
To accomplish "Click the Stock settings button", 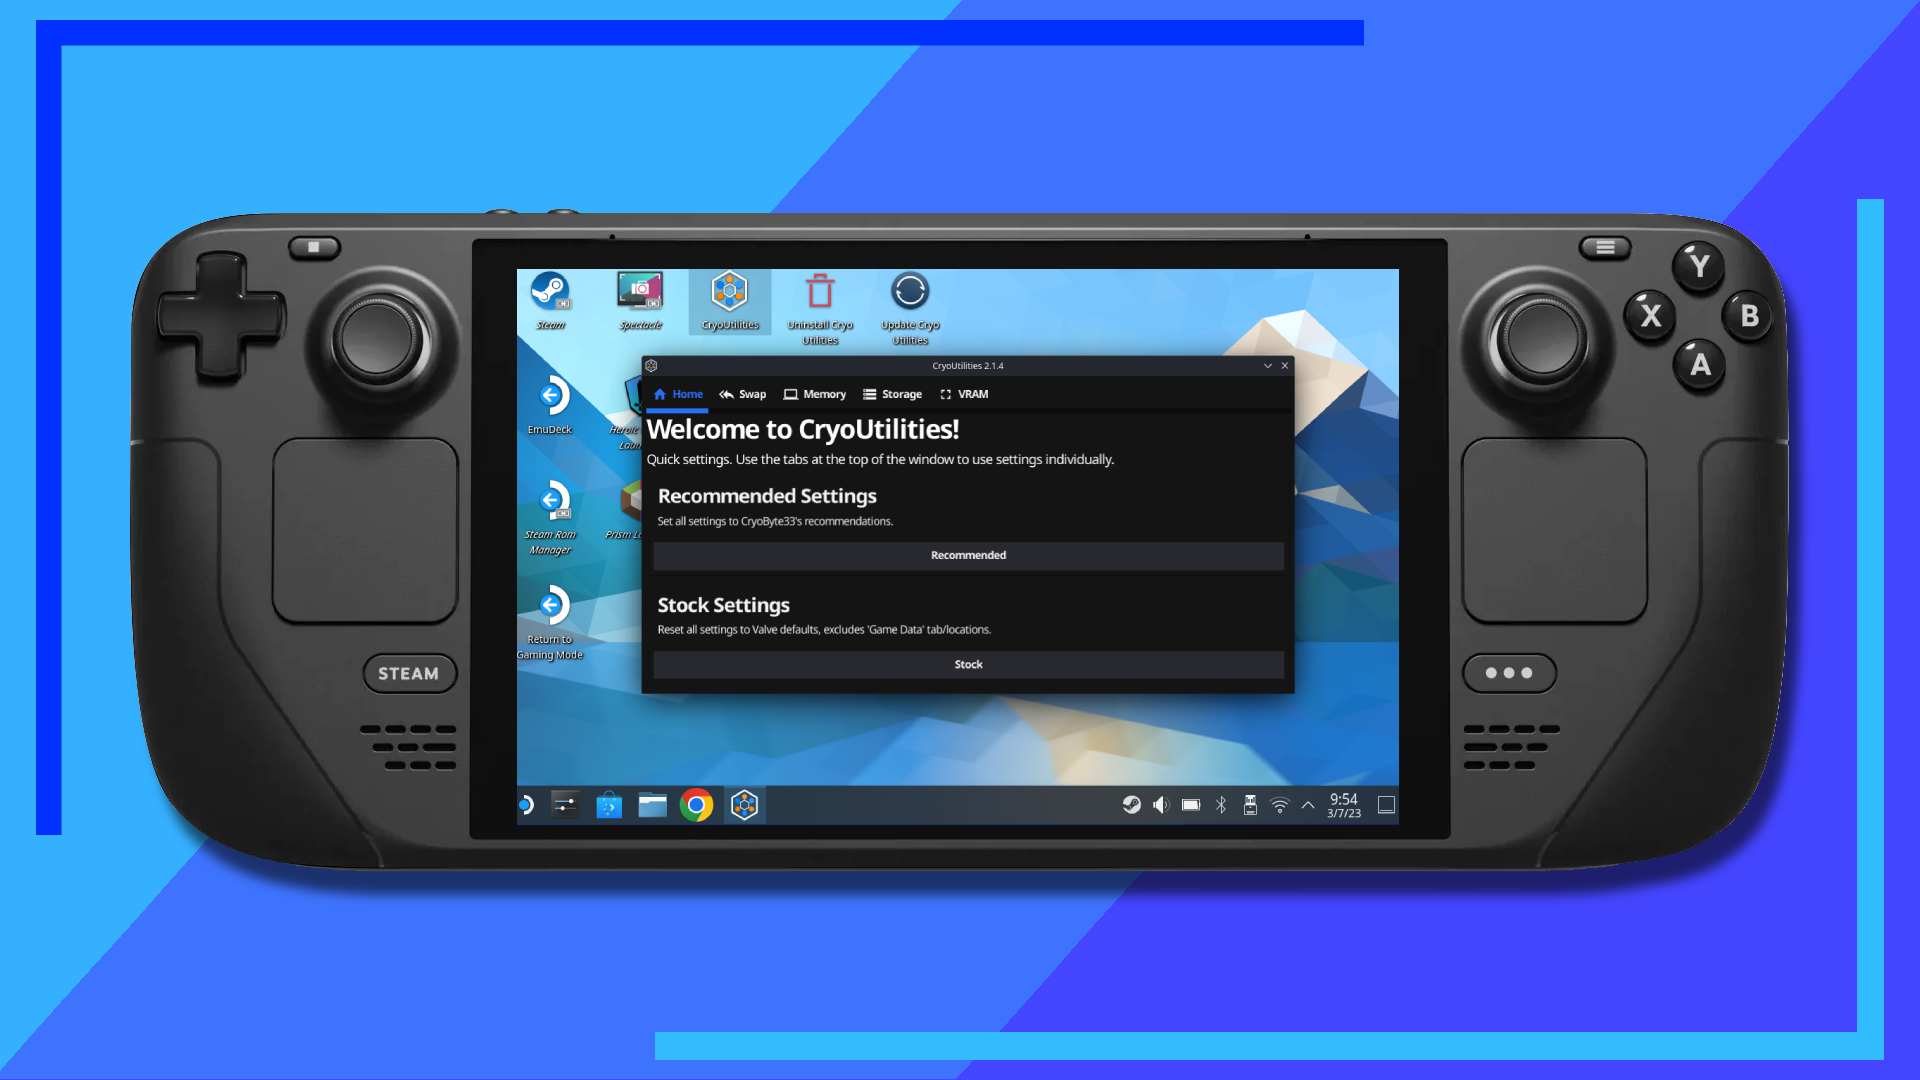I will coord(968,665).
